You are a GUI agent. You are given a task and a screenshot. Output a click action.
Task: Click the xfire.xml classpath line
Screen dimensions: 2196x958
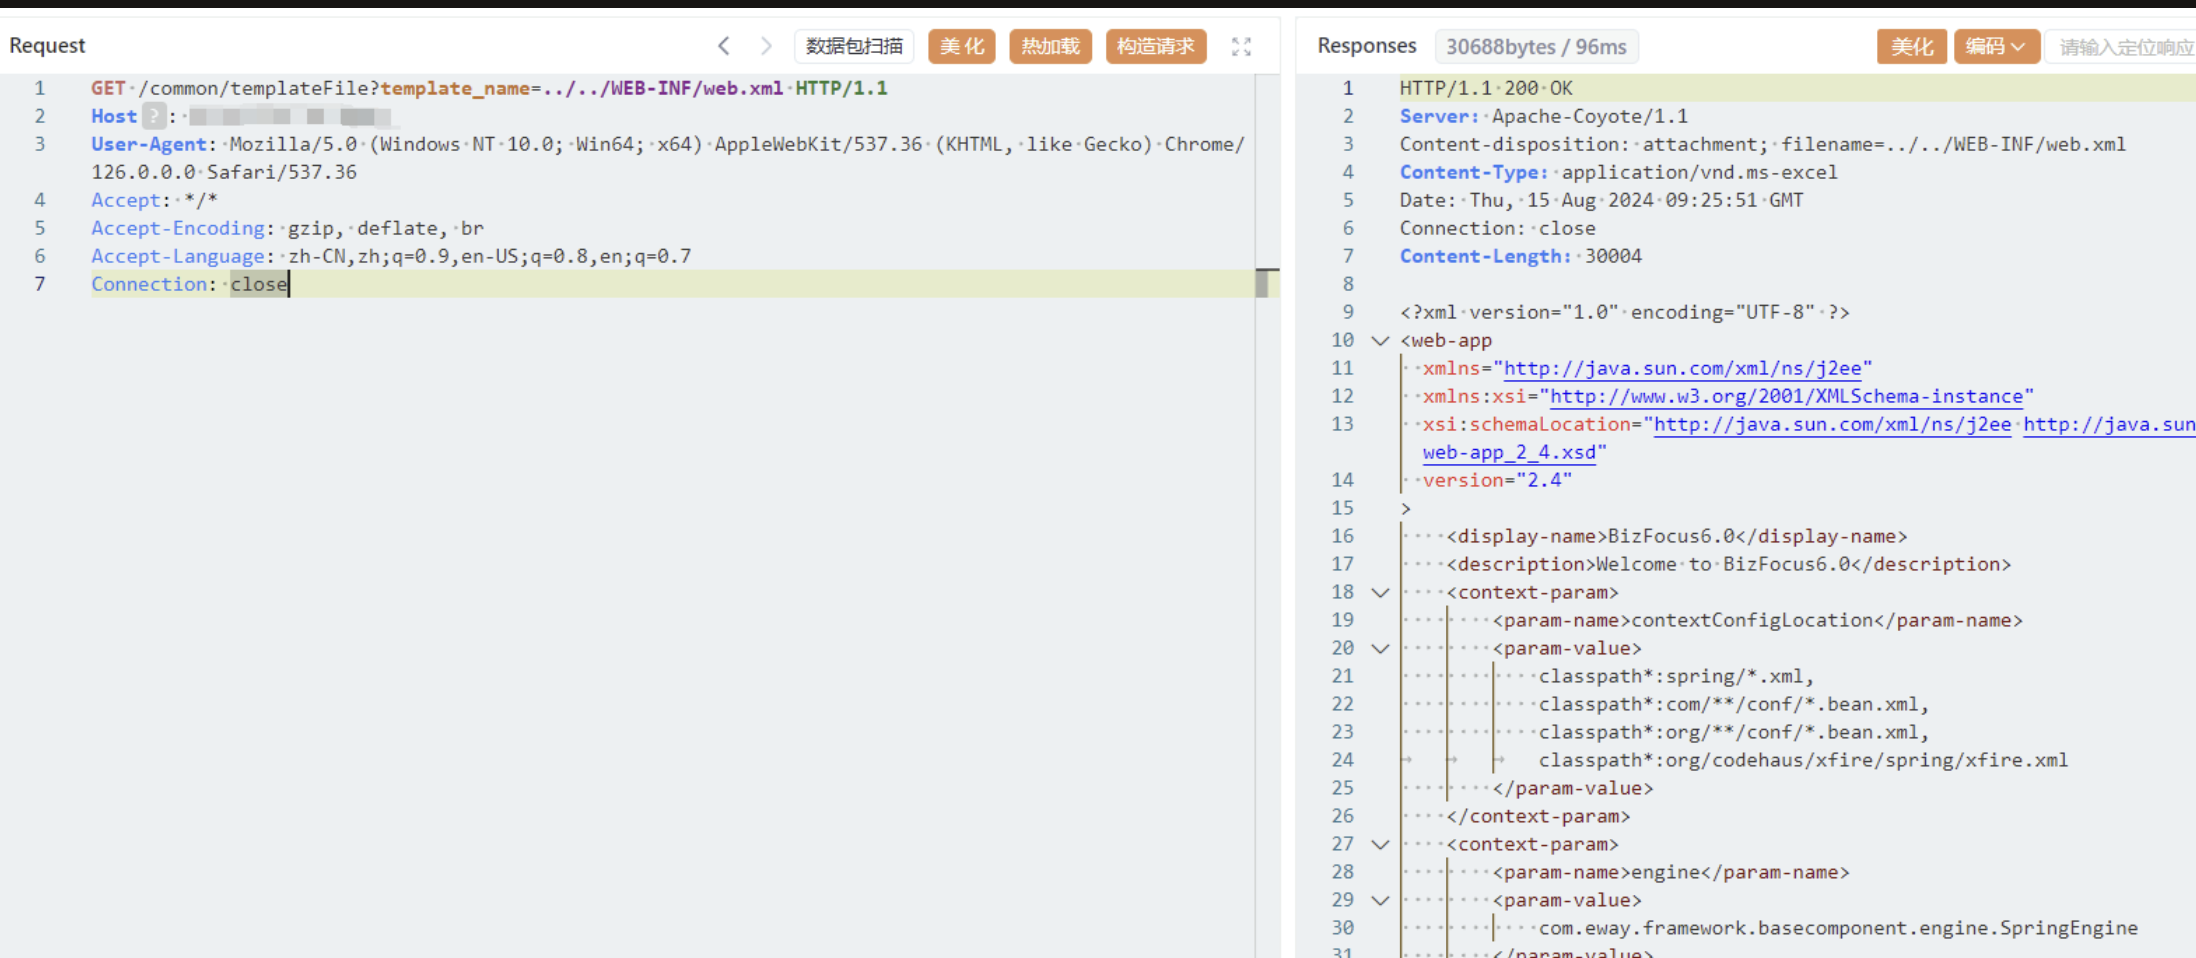tap(1803, 760)
